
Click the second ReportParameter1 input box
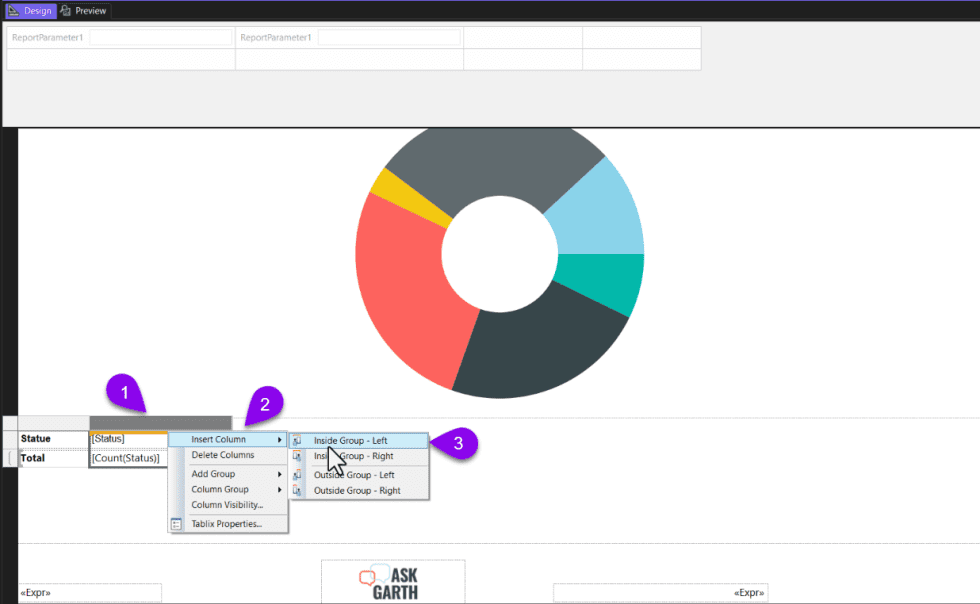[389, 38]
